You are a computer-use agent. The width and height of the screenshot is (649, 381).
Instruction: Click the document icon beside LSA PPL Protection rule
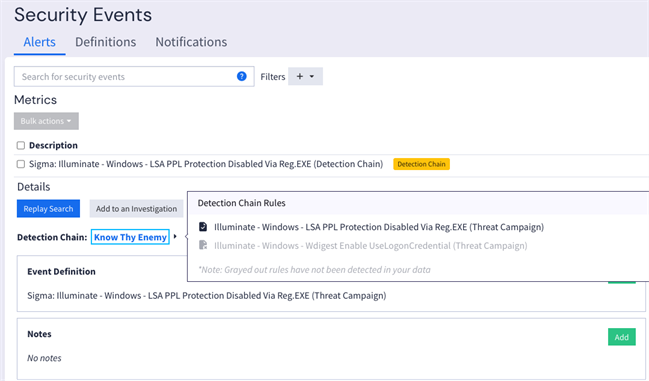pyautogui.click(x=203, y=227)
